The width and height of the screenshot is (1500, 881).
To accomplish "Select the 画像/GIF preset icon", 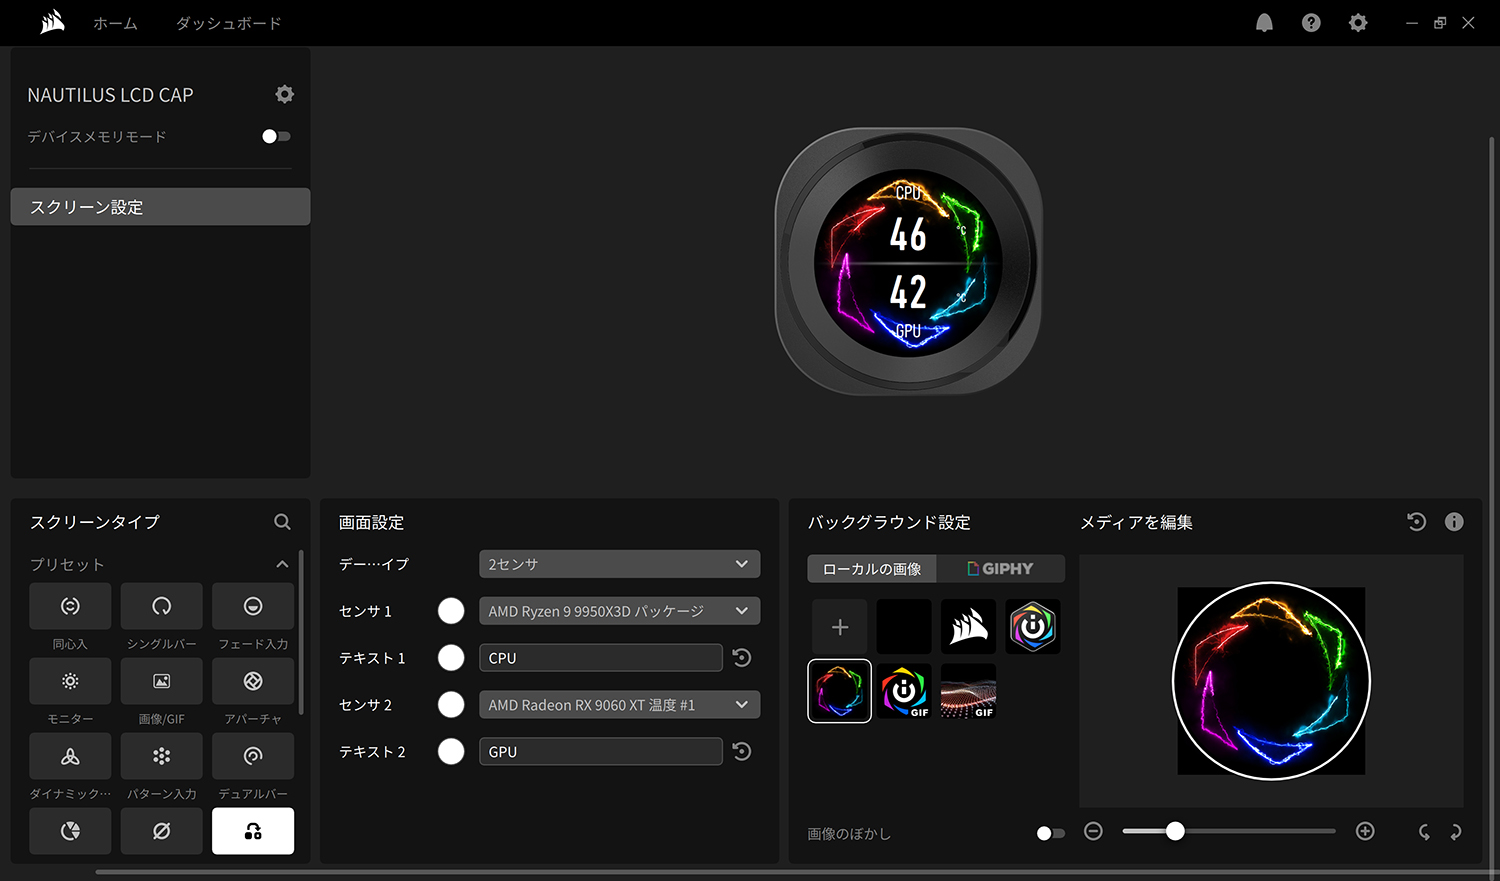I will coord(161,681).
